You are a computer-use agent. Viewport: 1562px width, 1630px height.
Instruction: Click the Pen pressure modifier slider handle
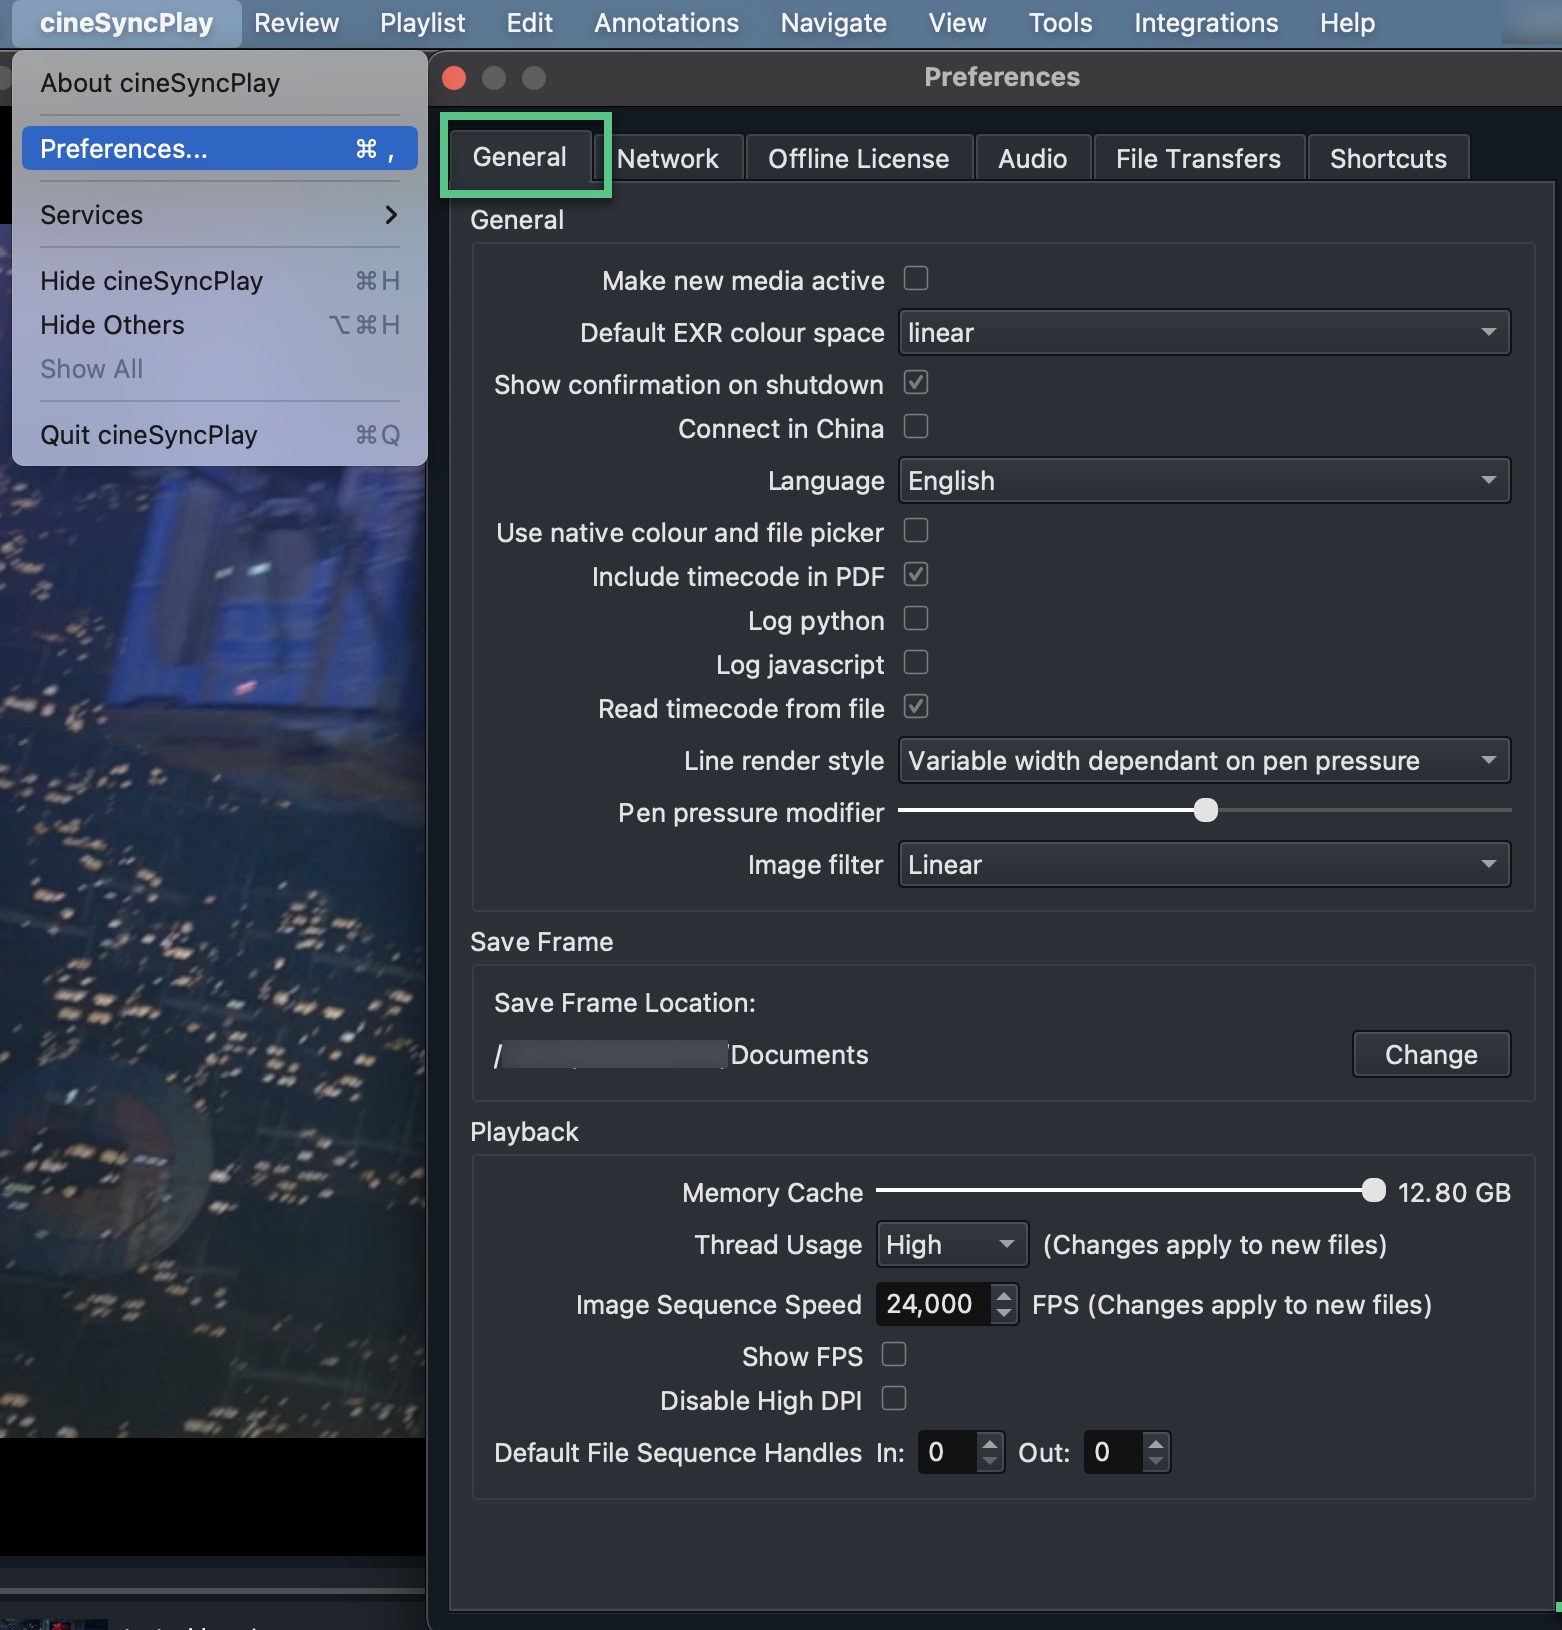click(x=1206, y=810)
